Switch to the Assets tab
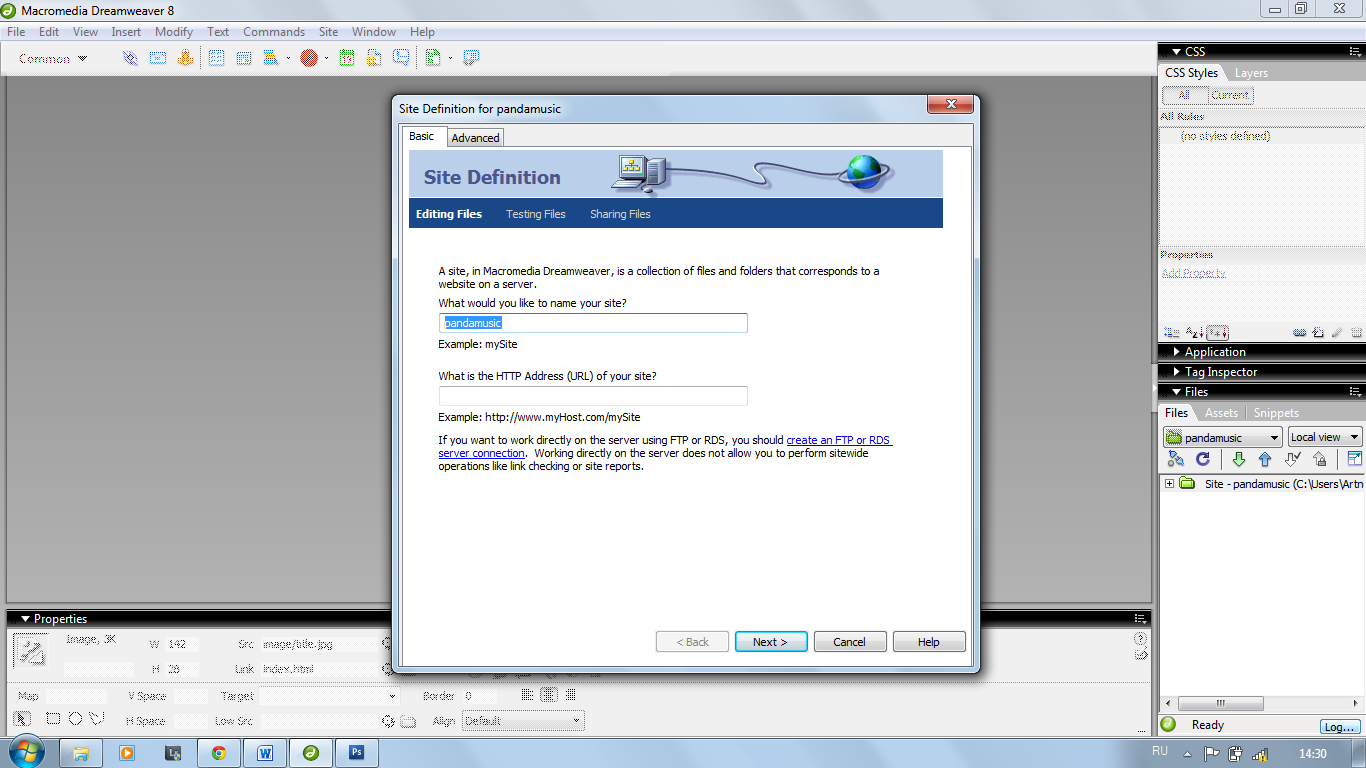 (x=1221, y=413)
